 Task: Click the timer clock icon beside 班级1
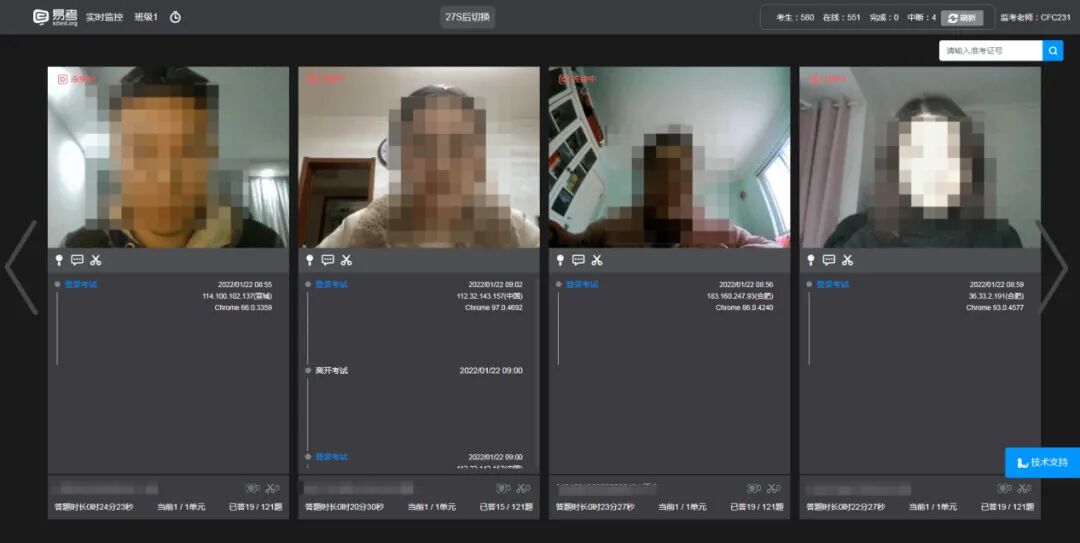(175, 17)
